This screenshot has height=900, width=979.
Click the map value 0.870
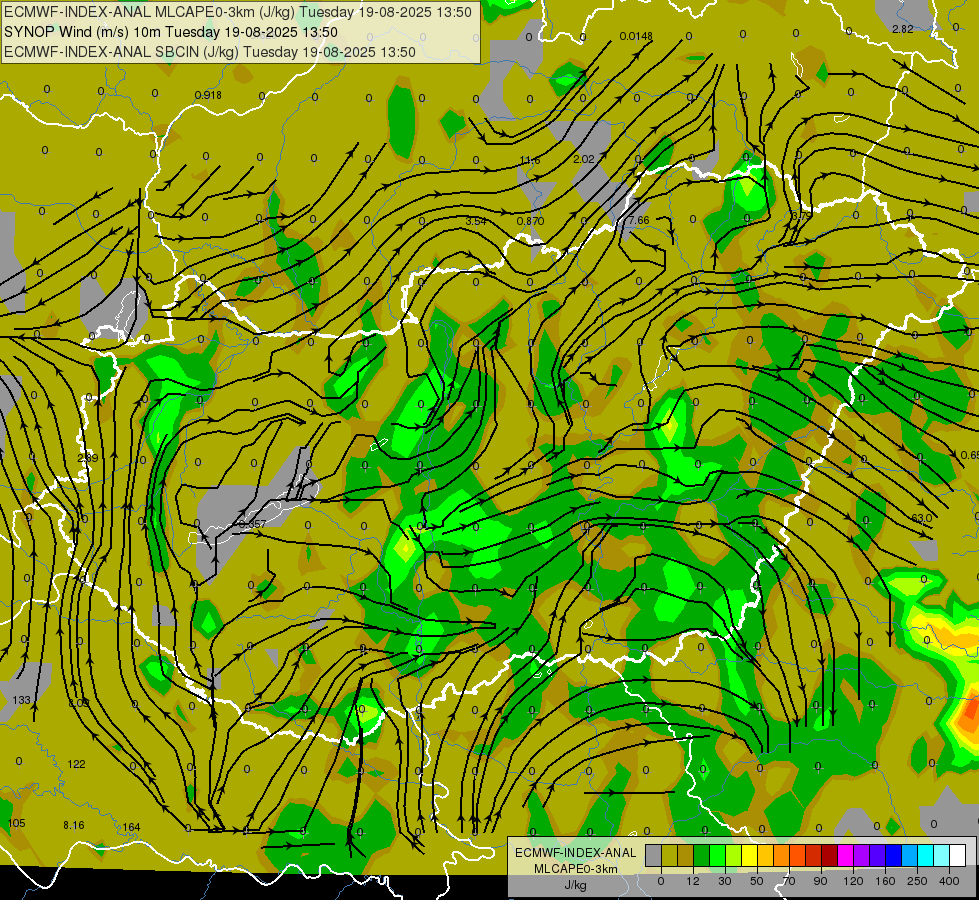(530, 221)
